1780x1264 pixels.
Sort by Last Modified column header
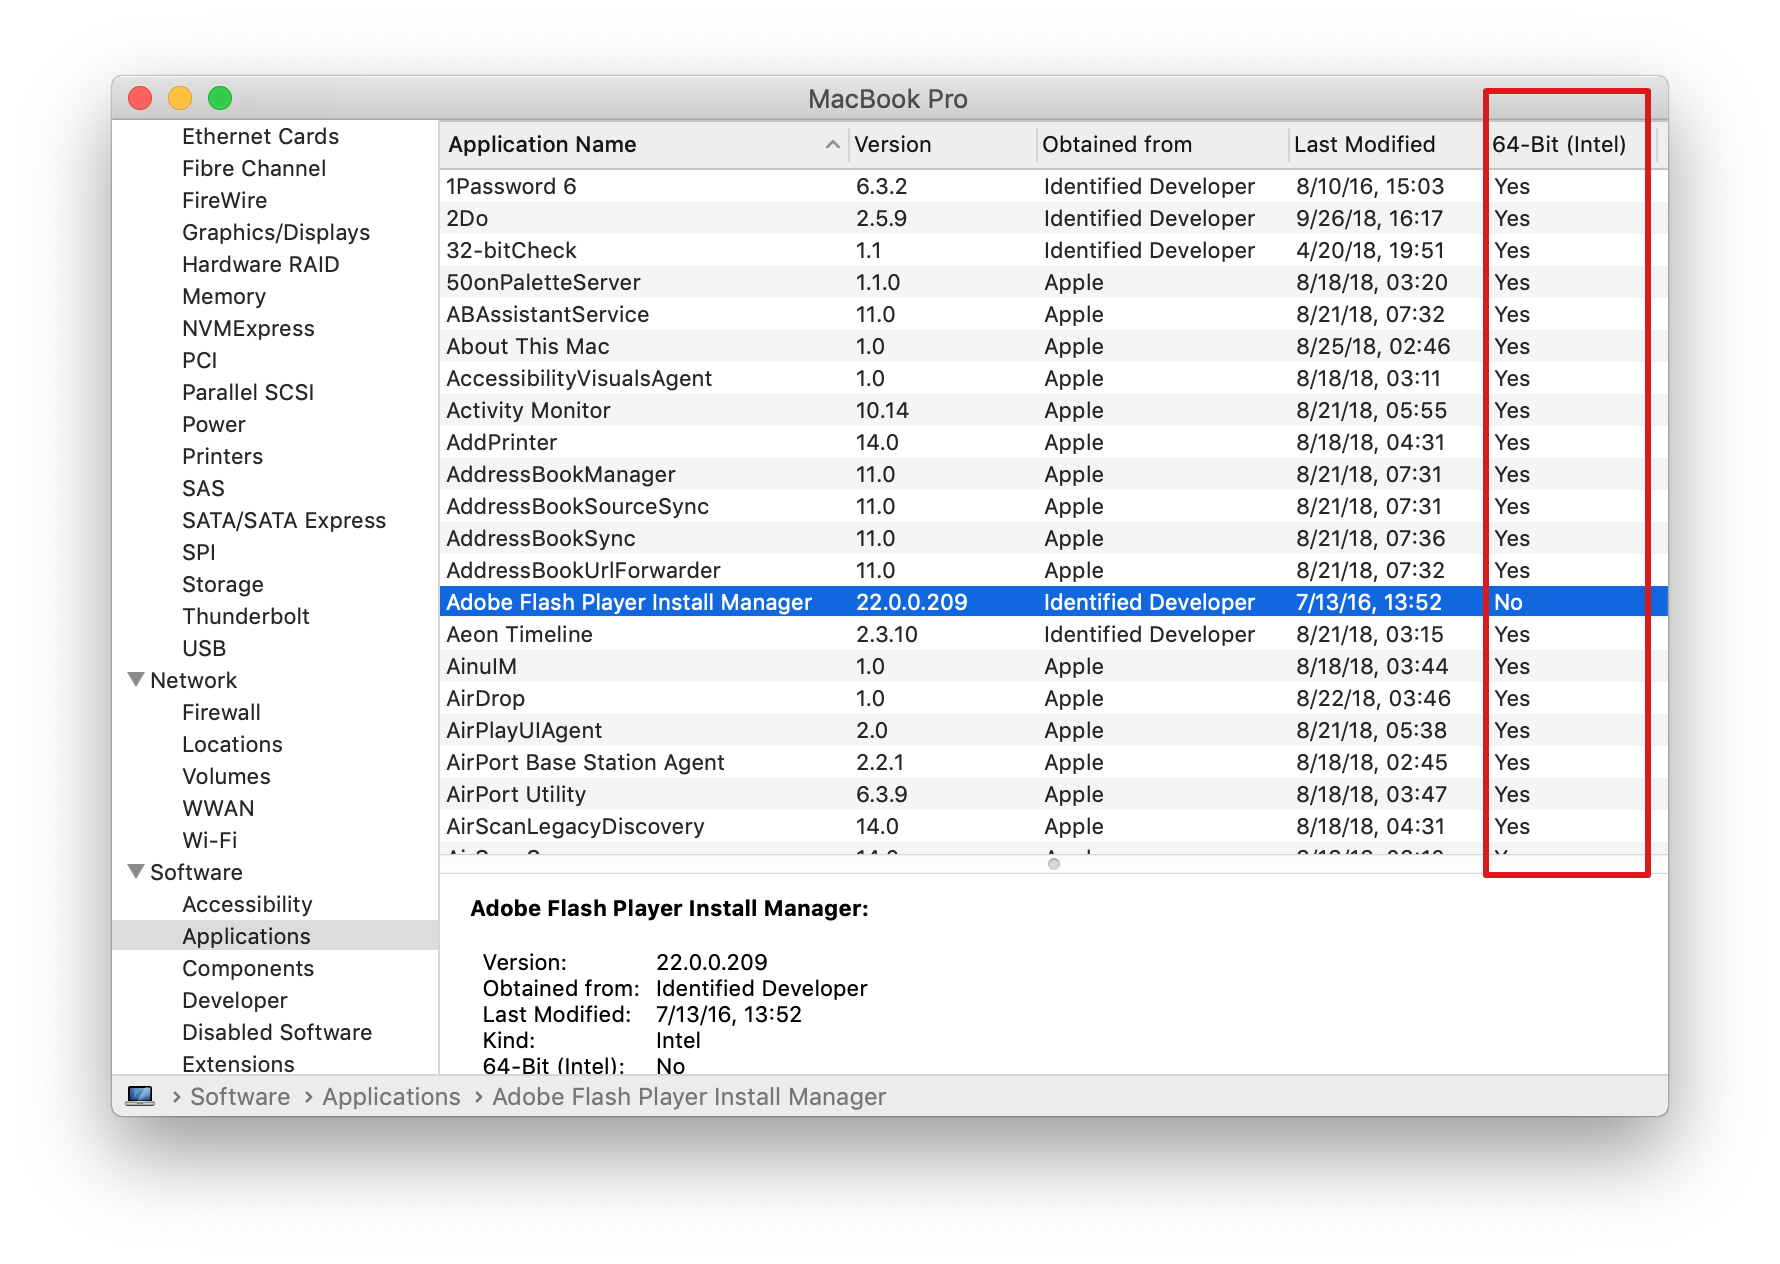(1388, 145)
